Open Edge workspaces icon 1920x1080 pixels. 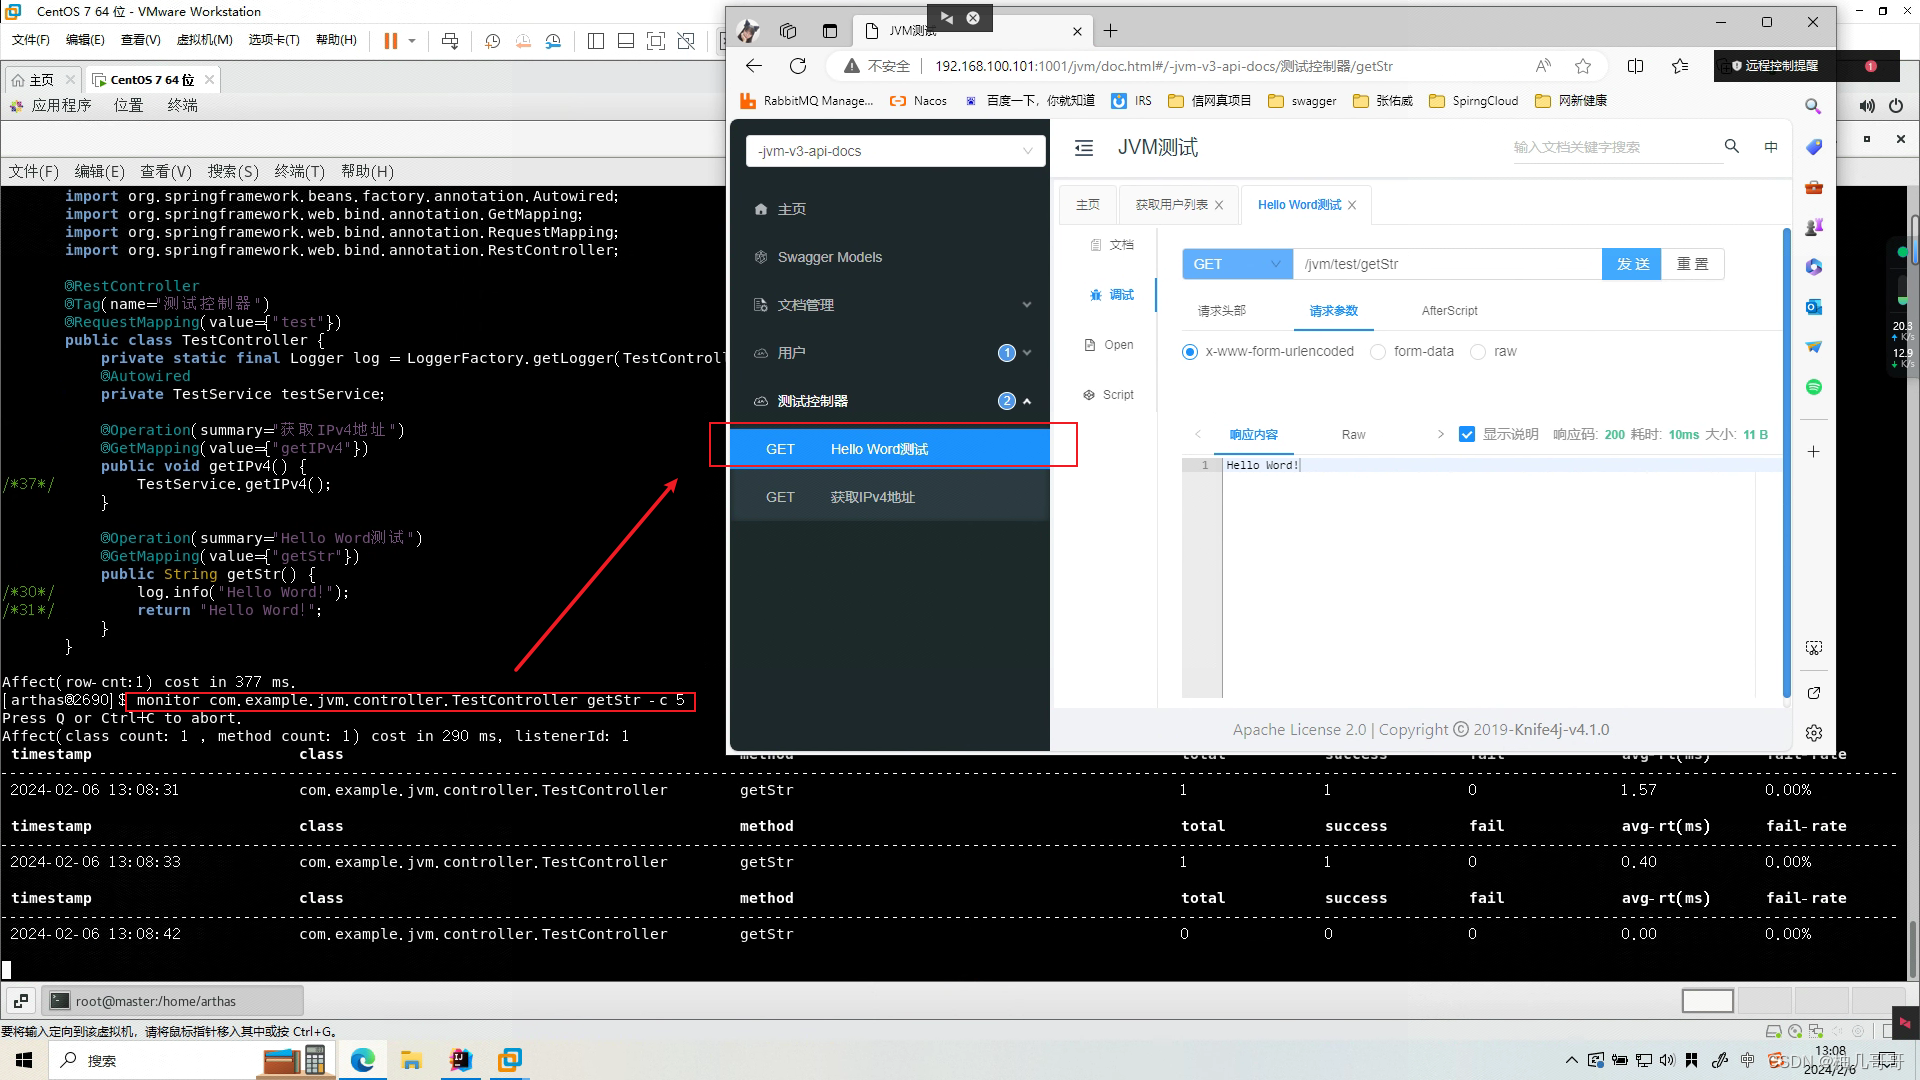tap(788, 31)
